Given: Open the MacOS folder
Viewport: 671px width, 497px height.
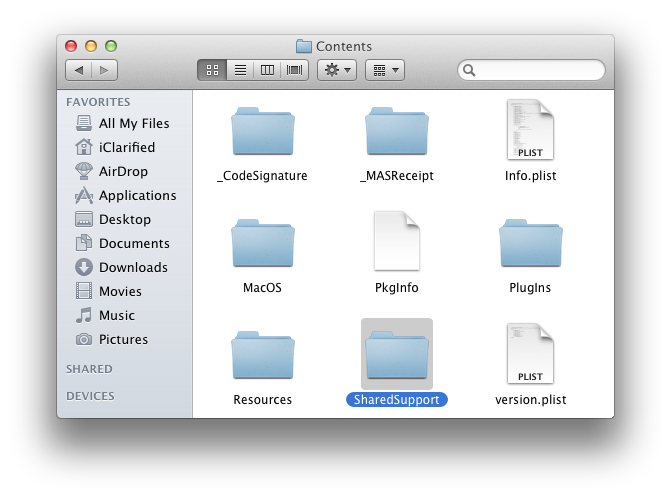Looking at the screenshot, I should (262, 248).
